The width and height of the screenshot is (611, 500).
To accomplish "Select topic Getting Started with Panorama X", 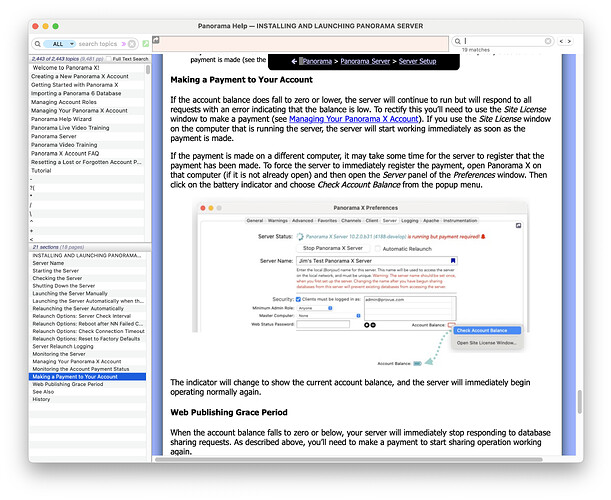I will pos(87,85).
